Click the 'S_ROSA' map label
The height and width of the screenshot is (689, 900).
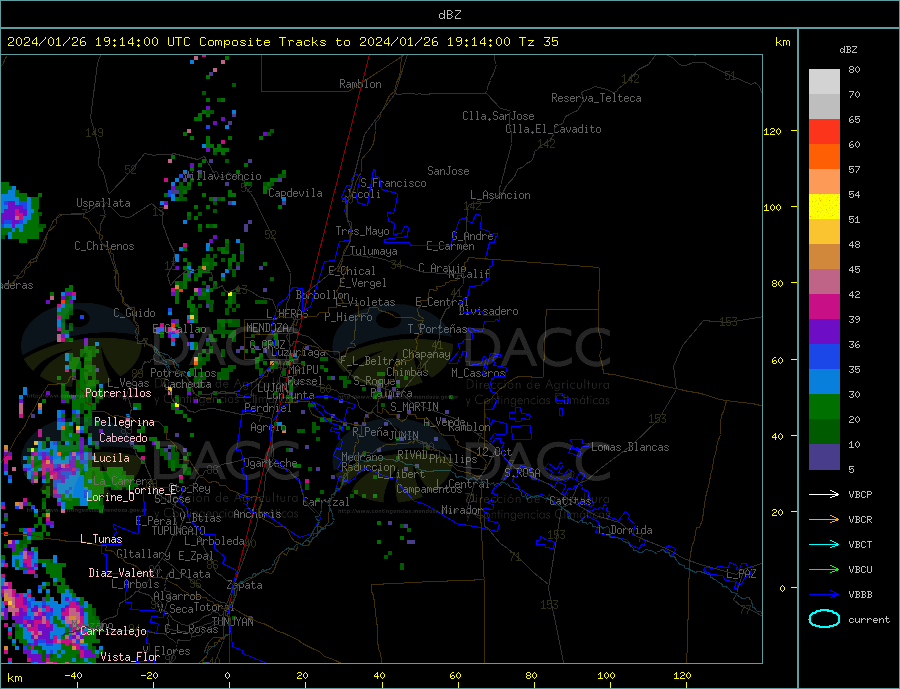coord(522,473)
